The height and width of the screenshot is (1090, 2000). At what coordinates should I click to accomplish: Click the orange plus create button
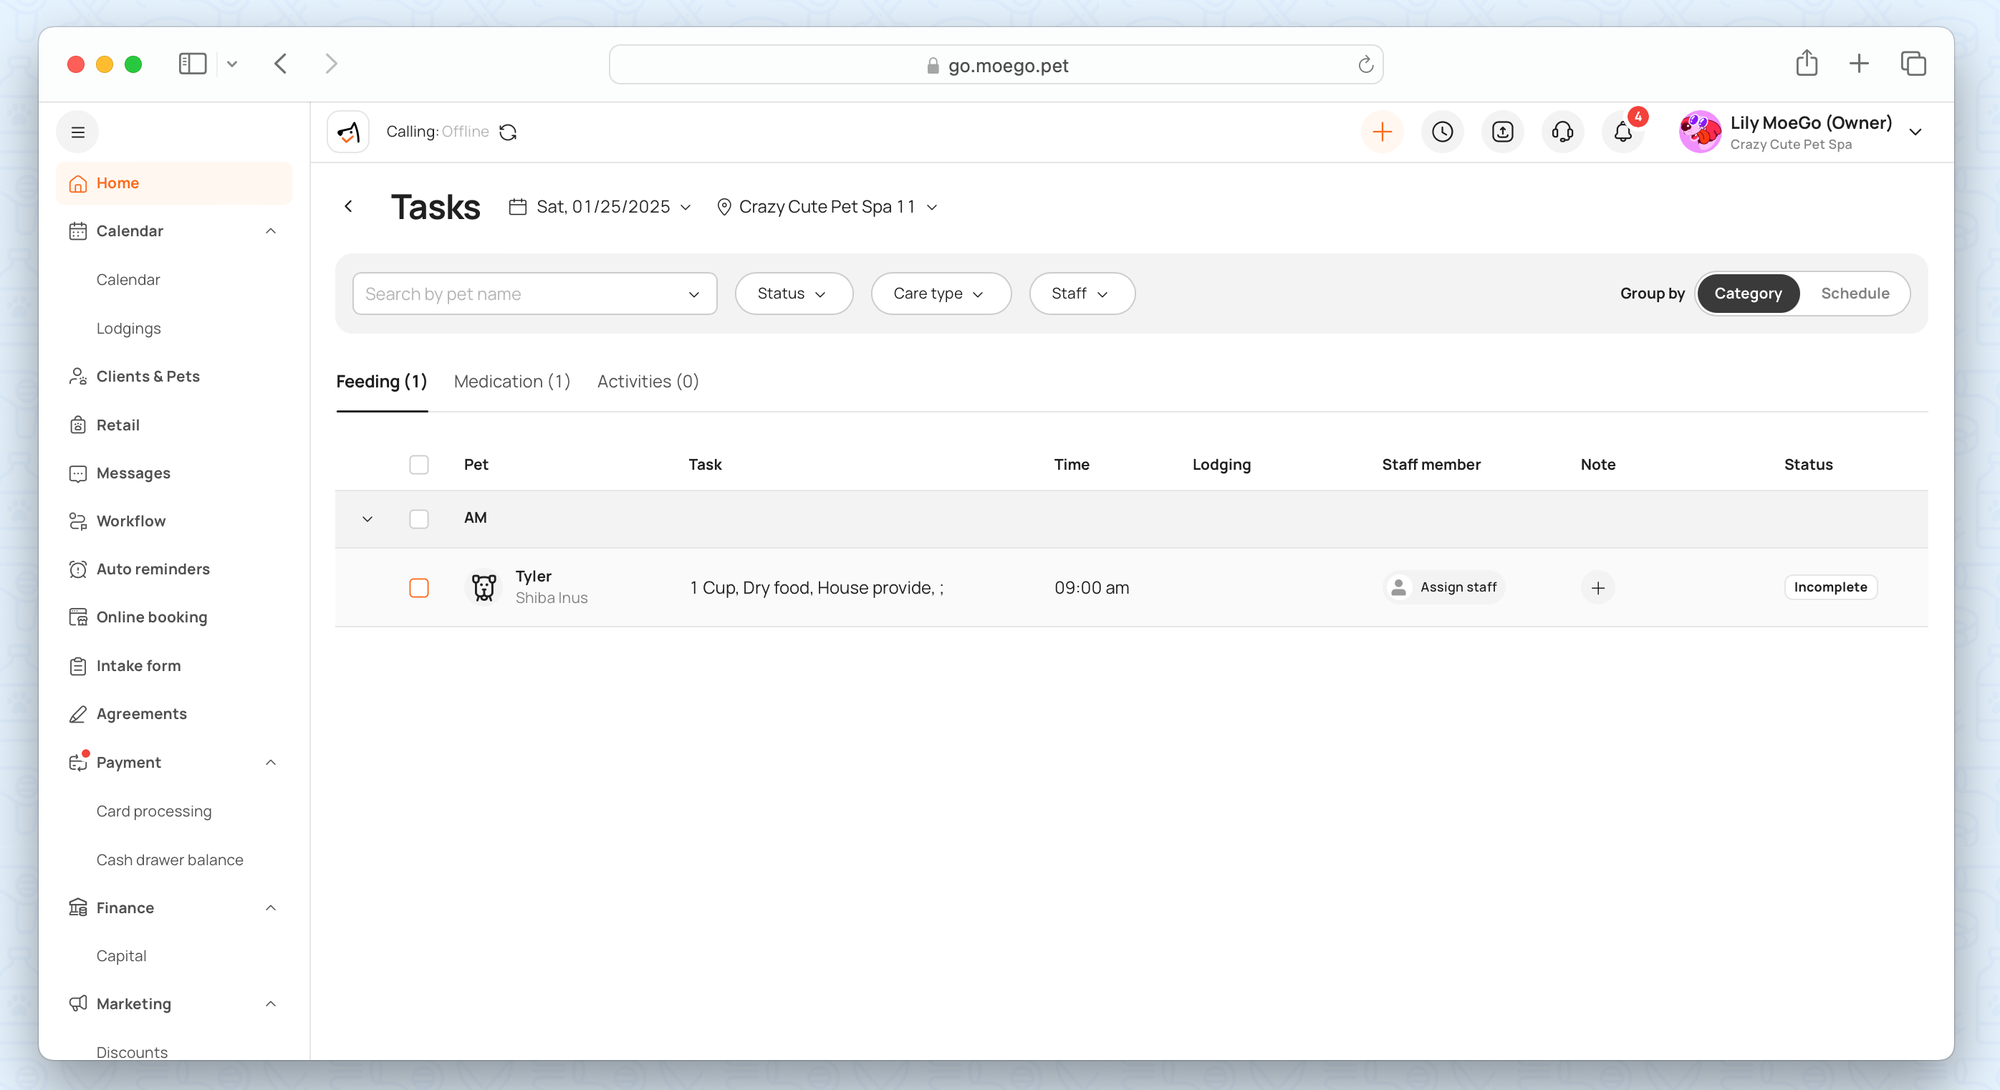point(1382,132)
